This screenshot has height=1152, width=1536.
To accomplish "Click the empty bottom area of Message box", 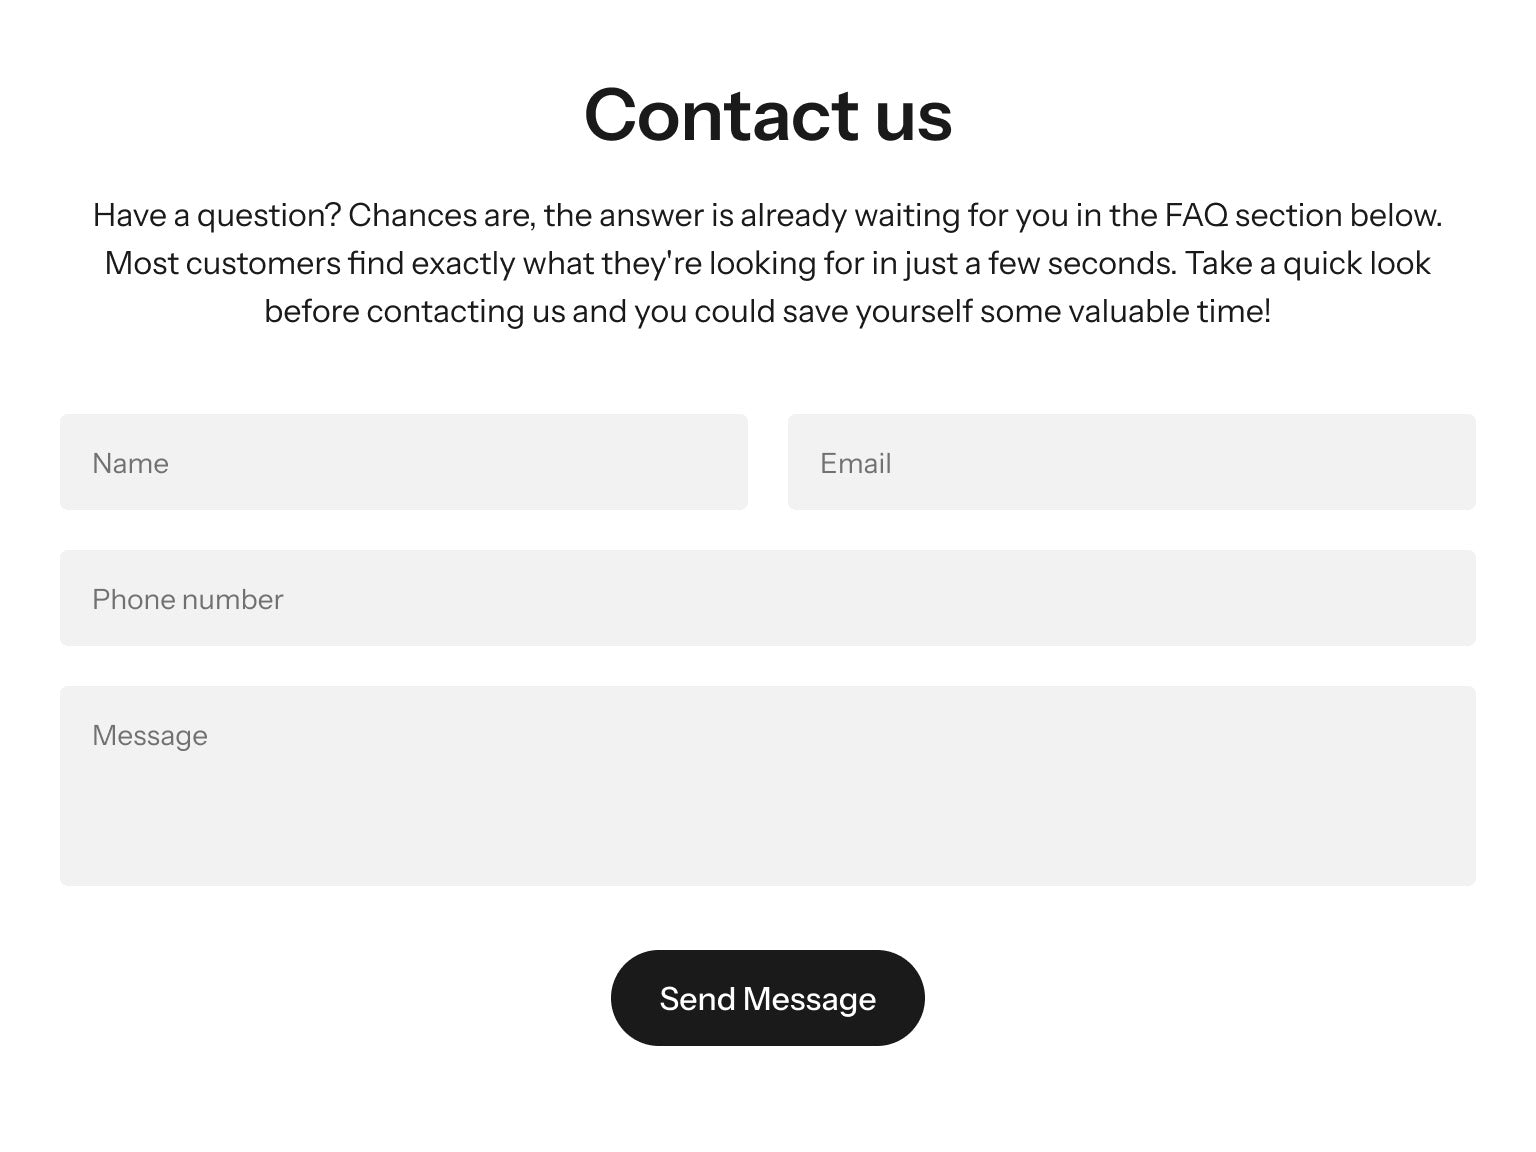I will click(767, 850).
